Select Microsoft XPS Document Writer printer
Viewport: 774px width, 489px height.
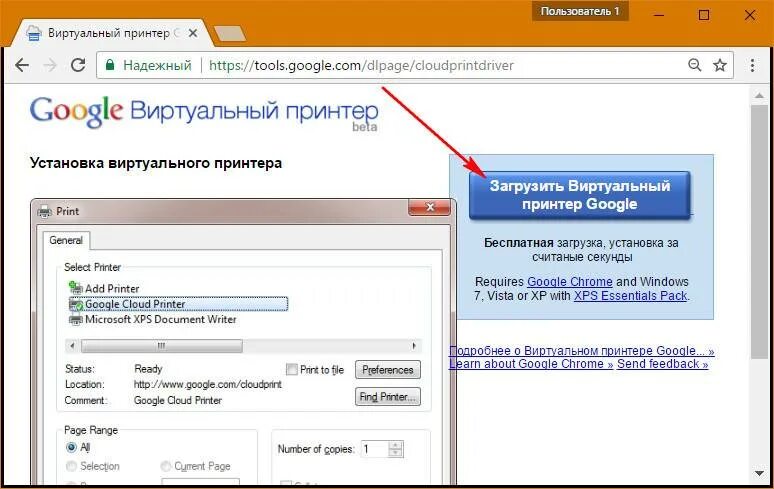[153, 319]
